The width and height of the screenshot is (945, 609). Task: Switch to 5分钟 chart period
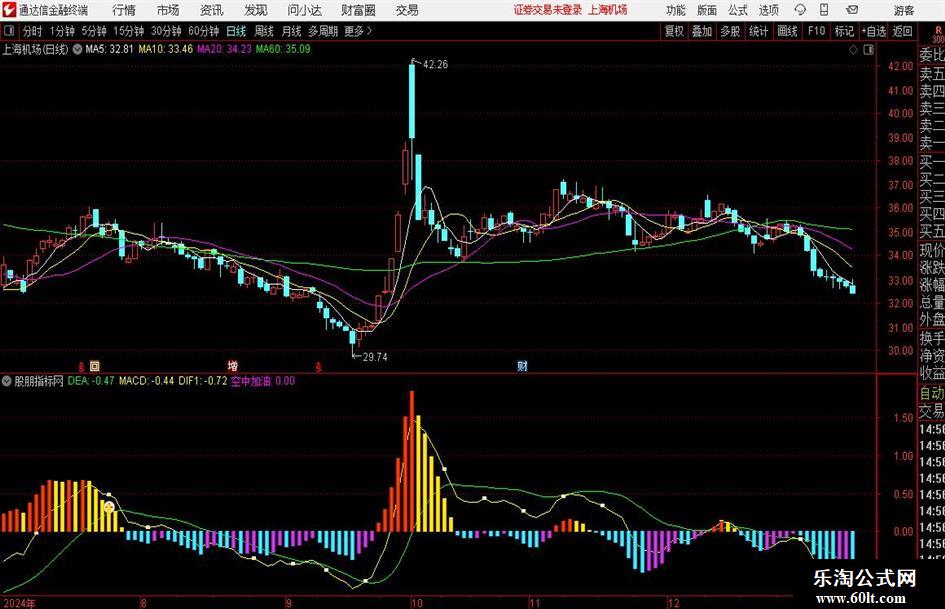[x=94, y=31]
